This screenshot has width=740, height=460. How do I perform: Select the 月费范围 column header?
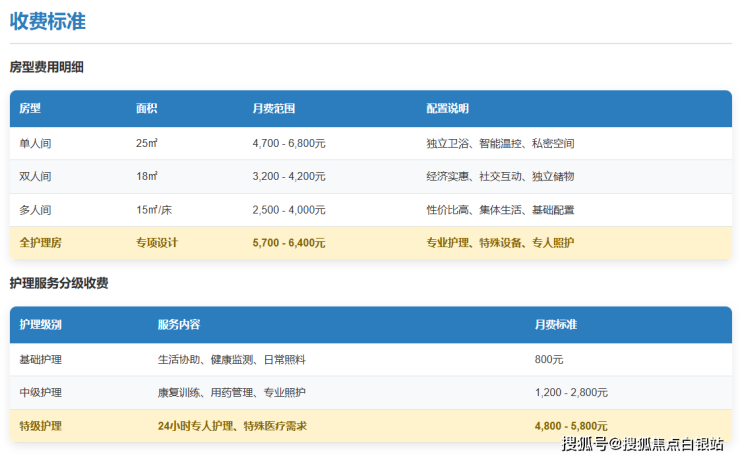(x=273, y=108)
